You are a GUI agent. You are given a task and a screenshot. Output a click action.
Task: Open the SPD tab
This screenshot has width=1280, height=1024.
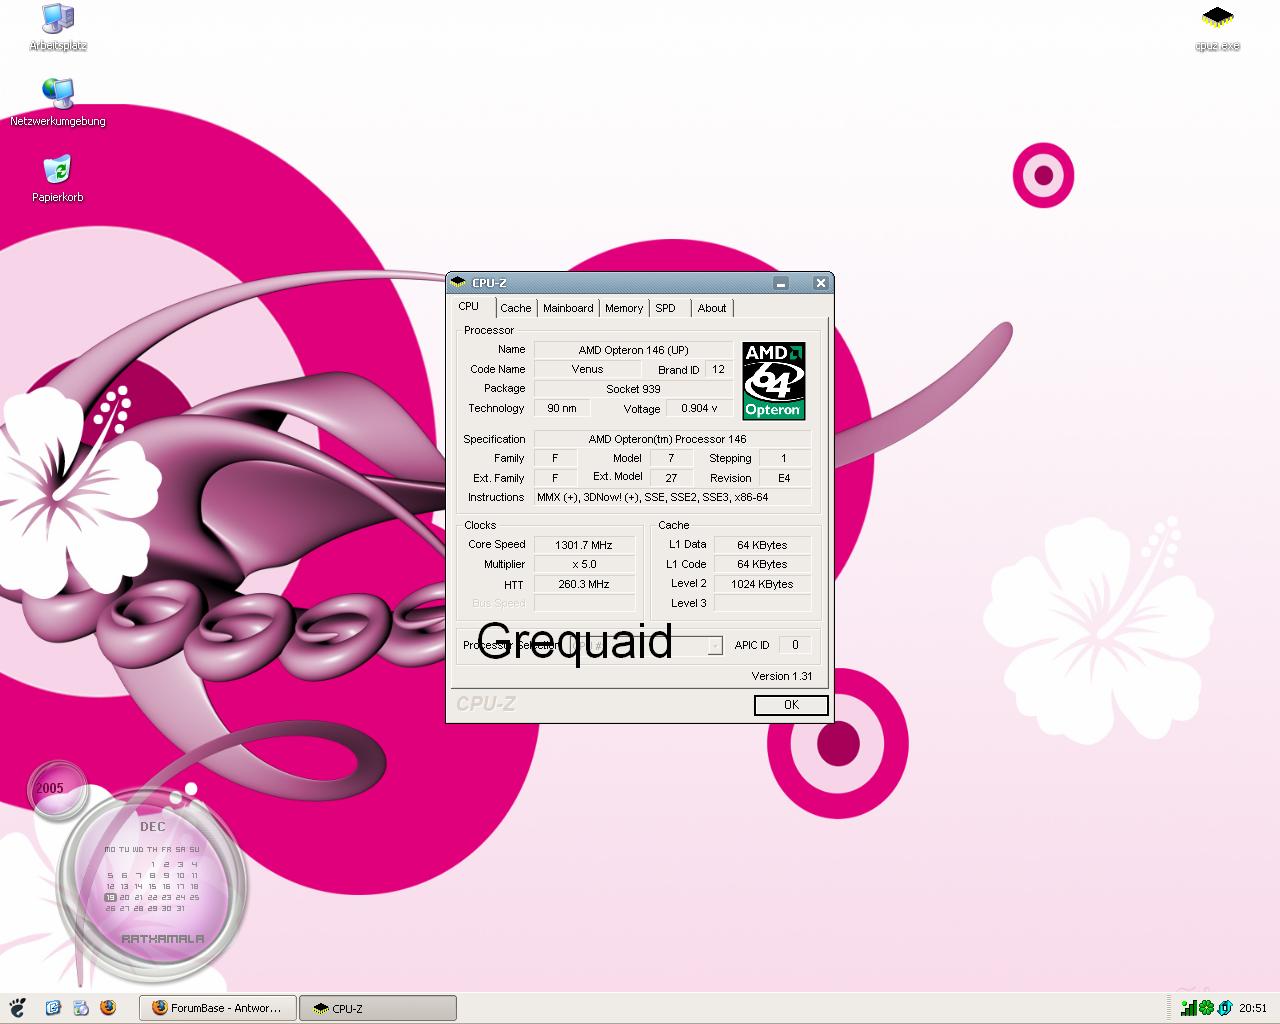coord(666,308)
